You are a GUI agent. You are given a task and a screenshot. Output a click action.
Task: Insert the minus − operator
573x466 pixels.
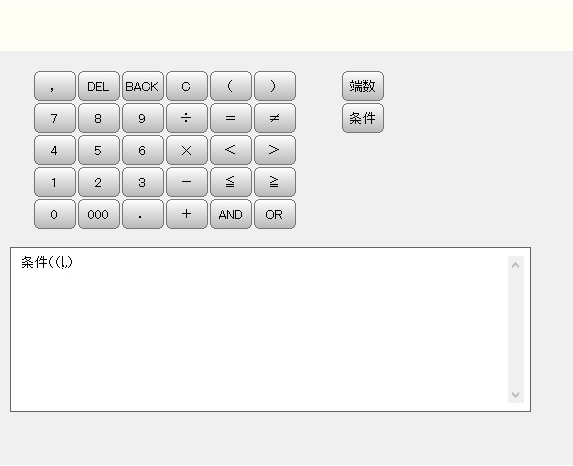pos(187,182)
